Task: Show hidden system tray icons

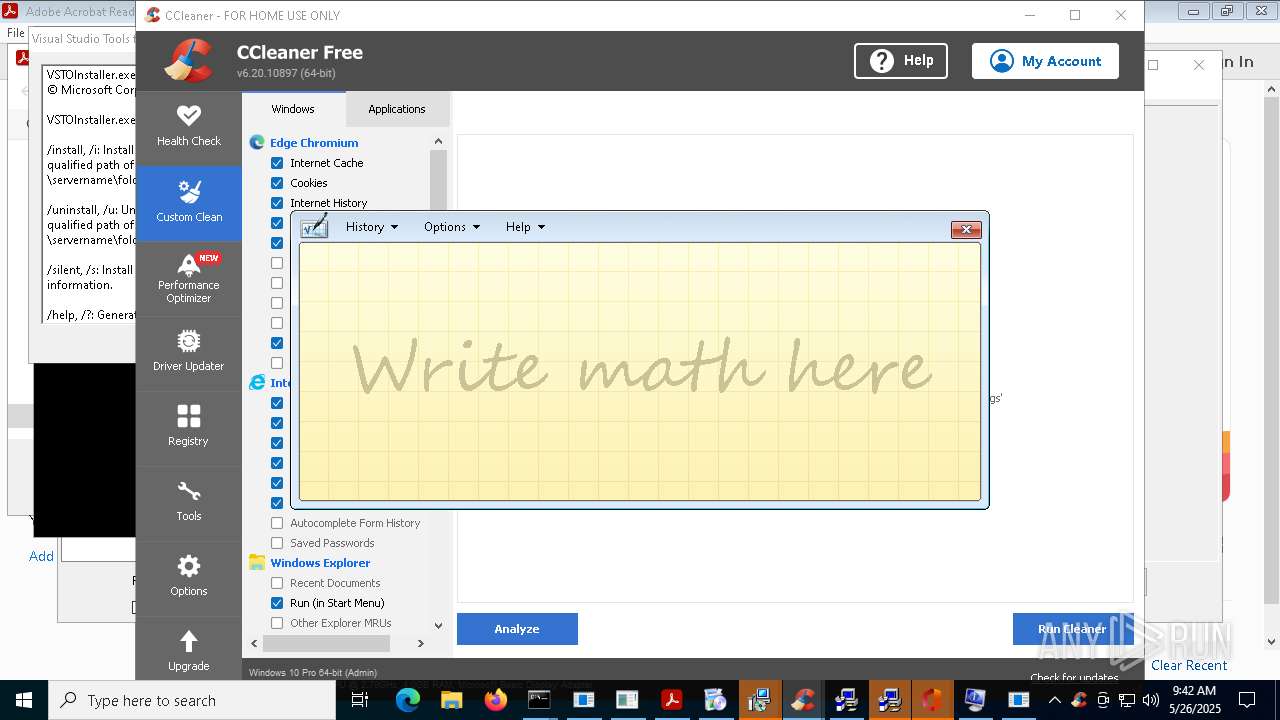Action: click(1054, 700)
